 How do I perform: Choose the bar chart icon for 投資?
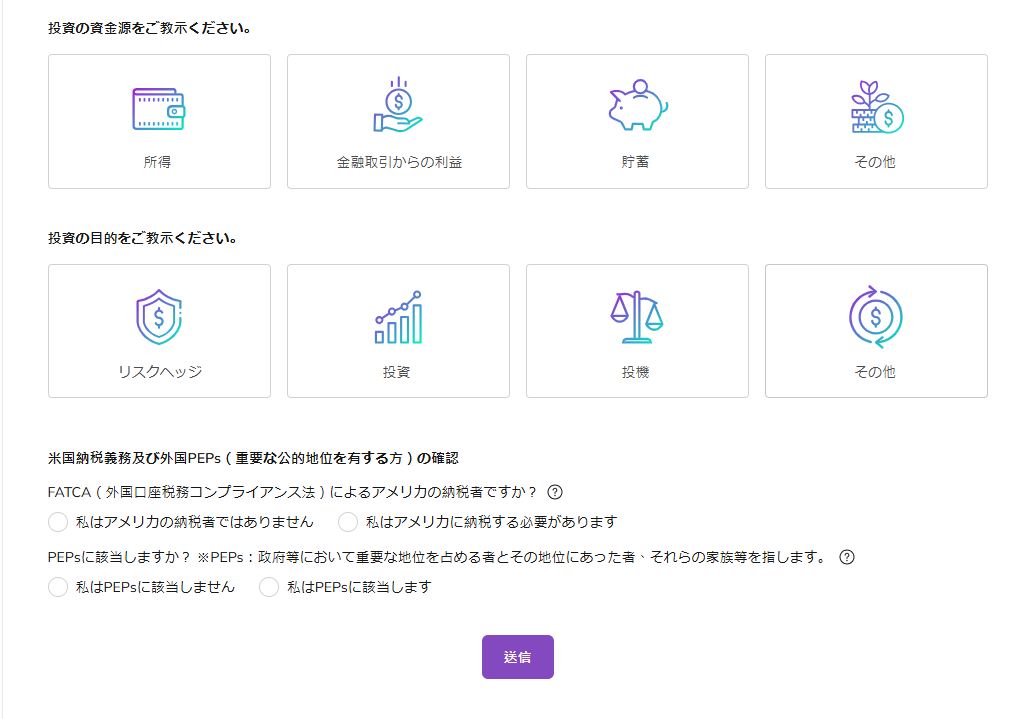pyautogui.click(x=398, y=318)
